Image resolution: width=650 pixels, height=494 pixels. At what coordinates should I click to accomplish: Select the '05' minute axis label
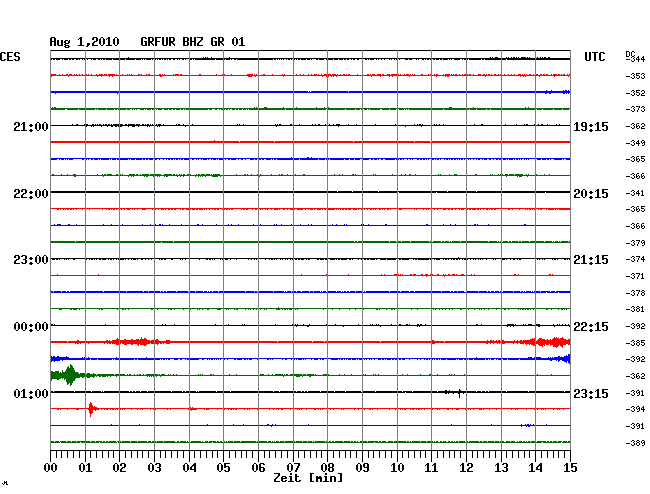223,468
